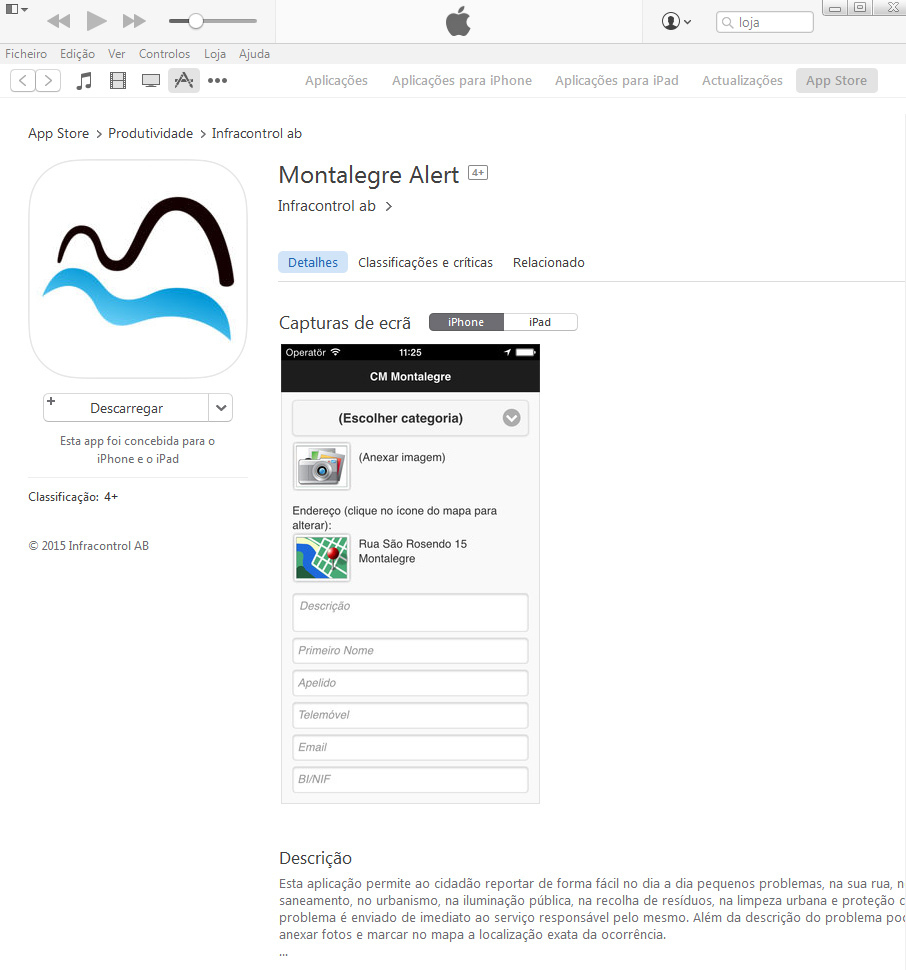
Task: Select iPhone screenshots view
Action: [466, 322]
